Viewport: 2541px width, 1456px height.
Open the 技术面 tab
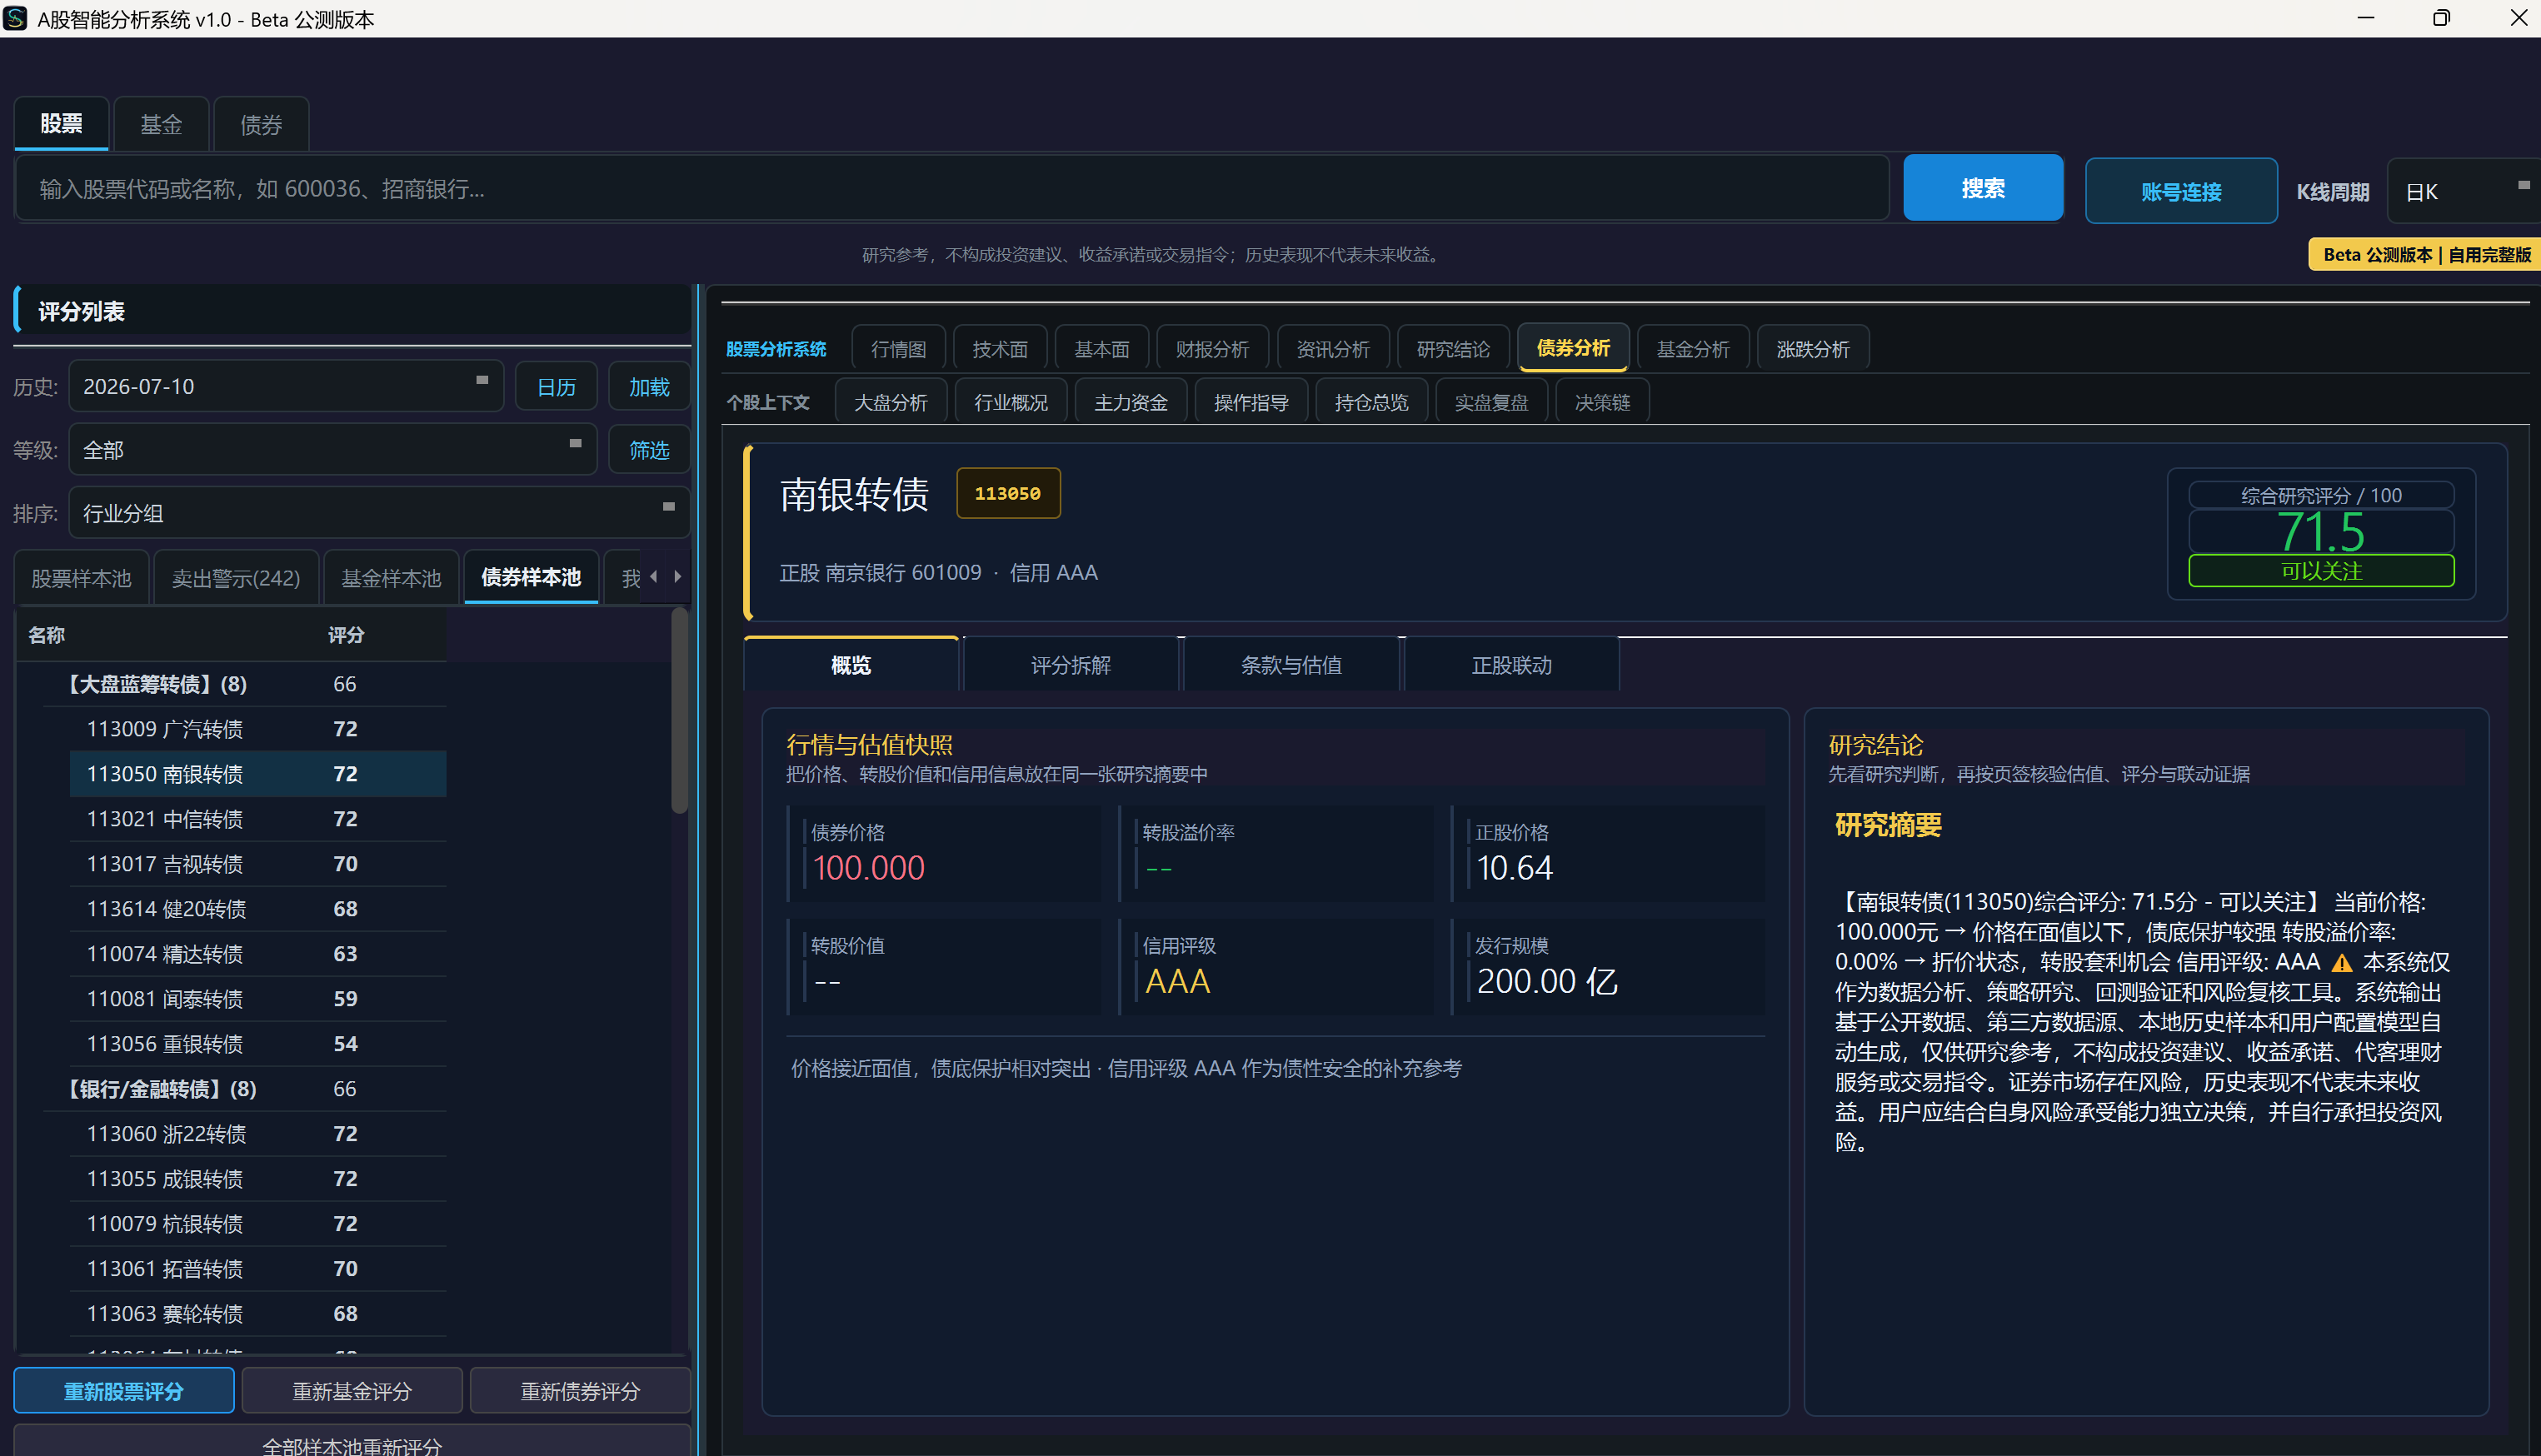tap(1000, 349)
